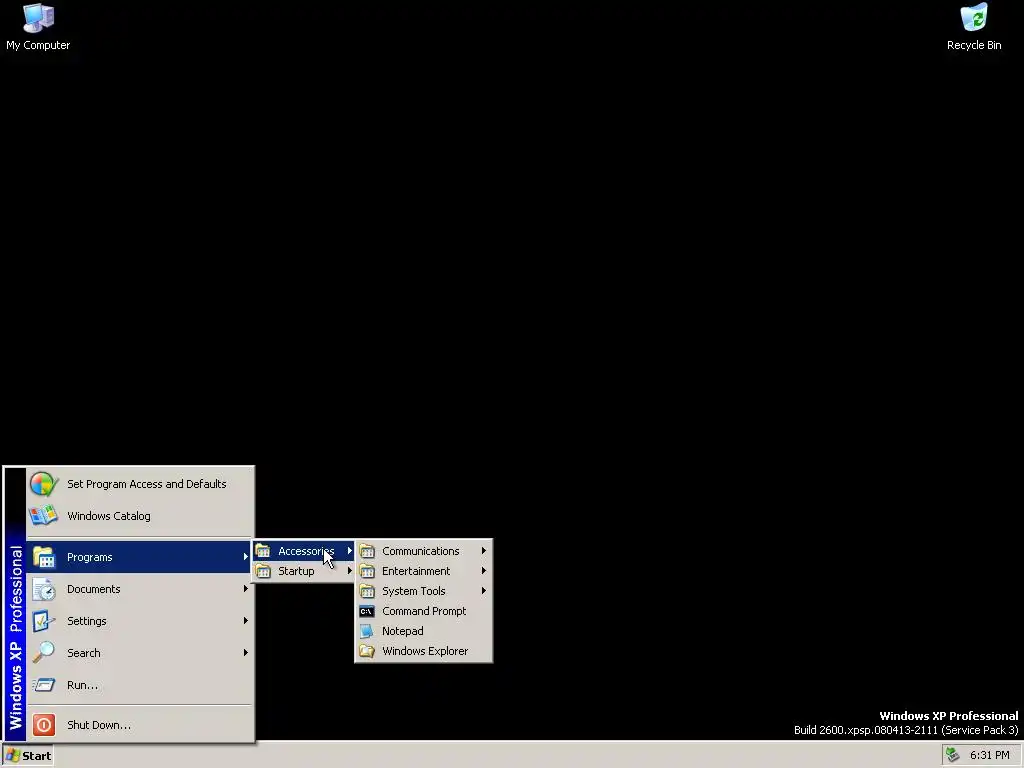Click the red Shut Down power icon

tap(44, 725)
